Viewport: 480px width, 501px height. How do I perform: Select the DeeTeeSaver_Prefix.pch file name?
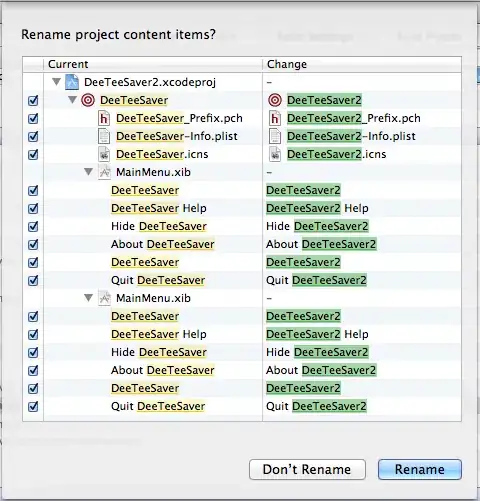[x=179, y=118]
